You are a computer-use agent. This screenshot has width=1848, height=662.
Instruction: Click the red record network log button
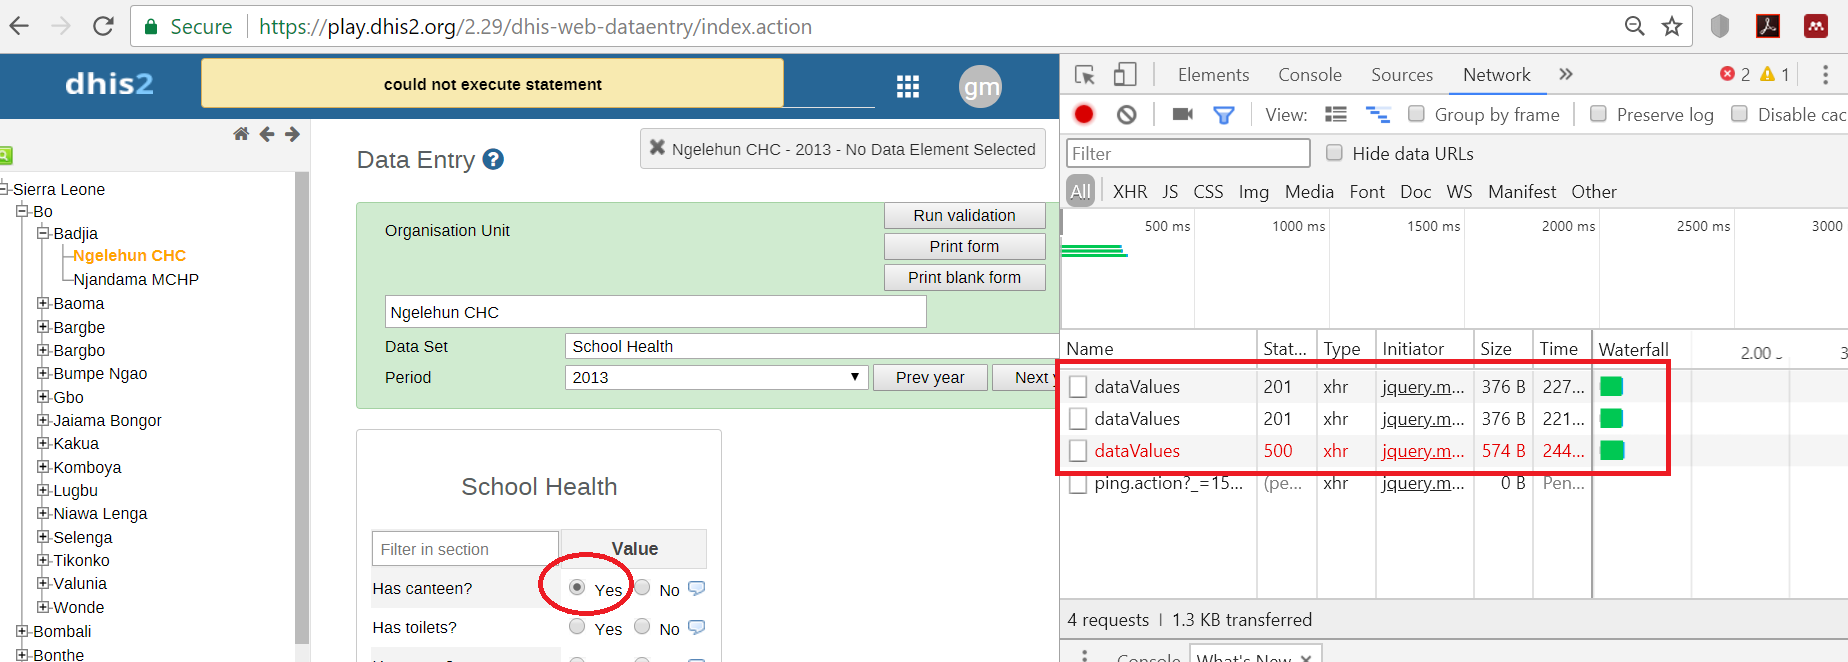click(1084, 115)
